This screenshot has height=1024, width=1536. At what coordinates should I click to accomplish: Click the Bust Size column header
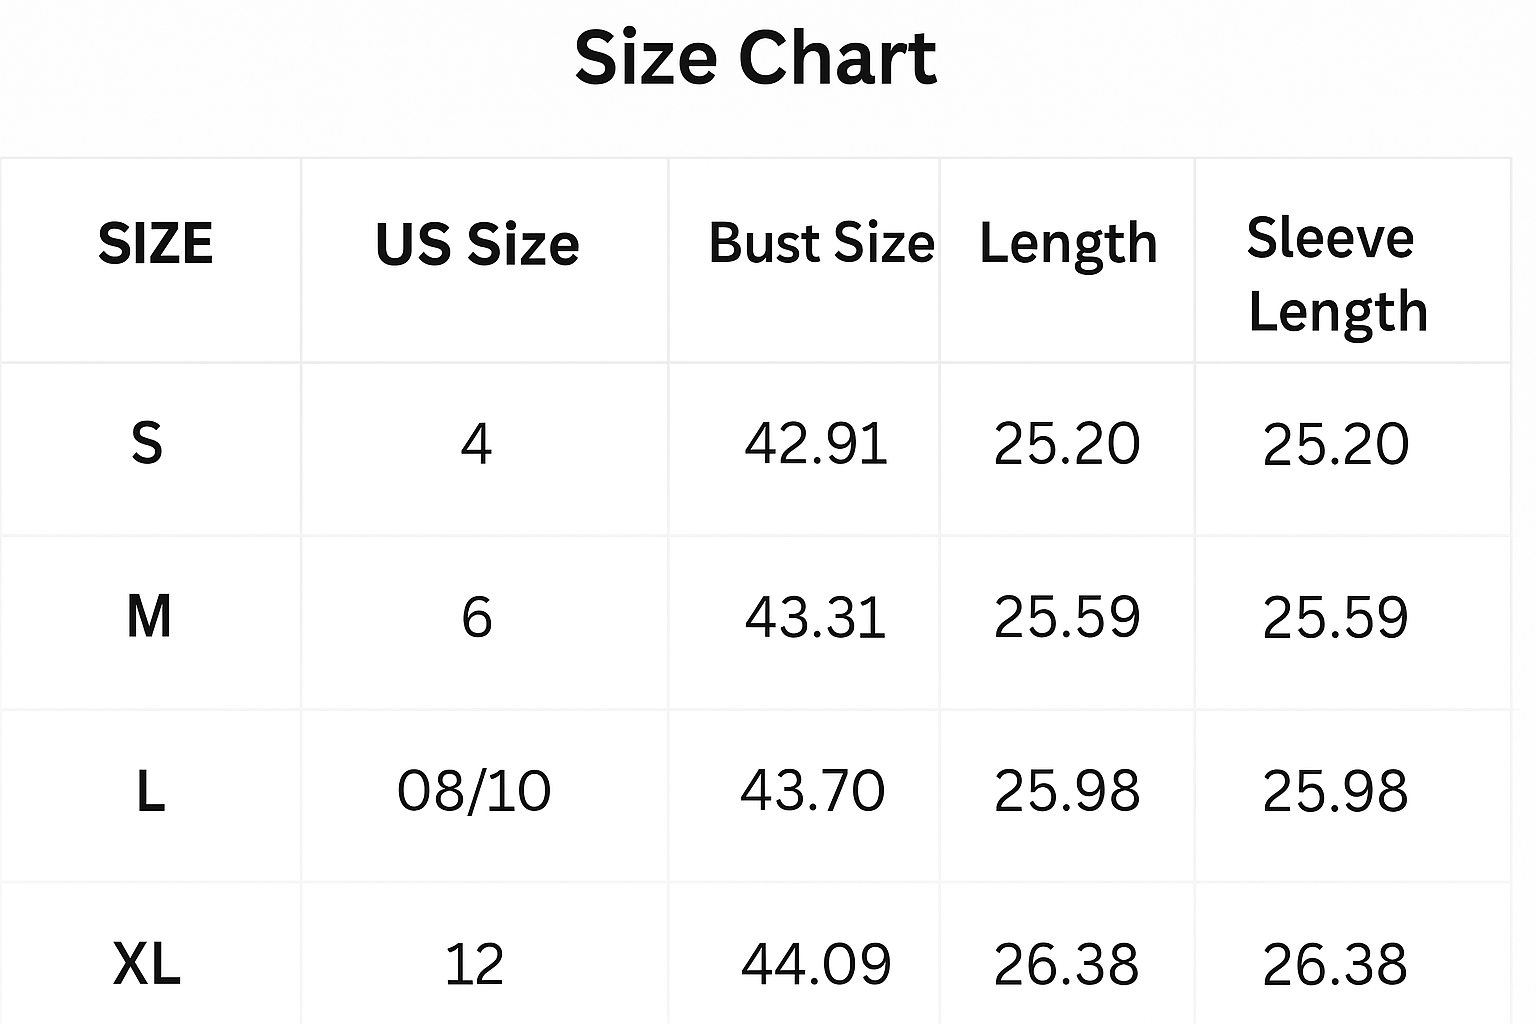tap(821, 243)
